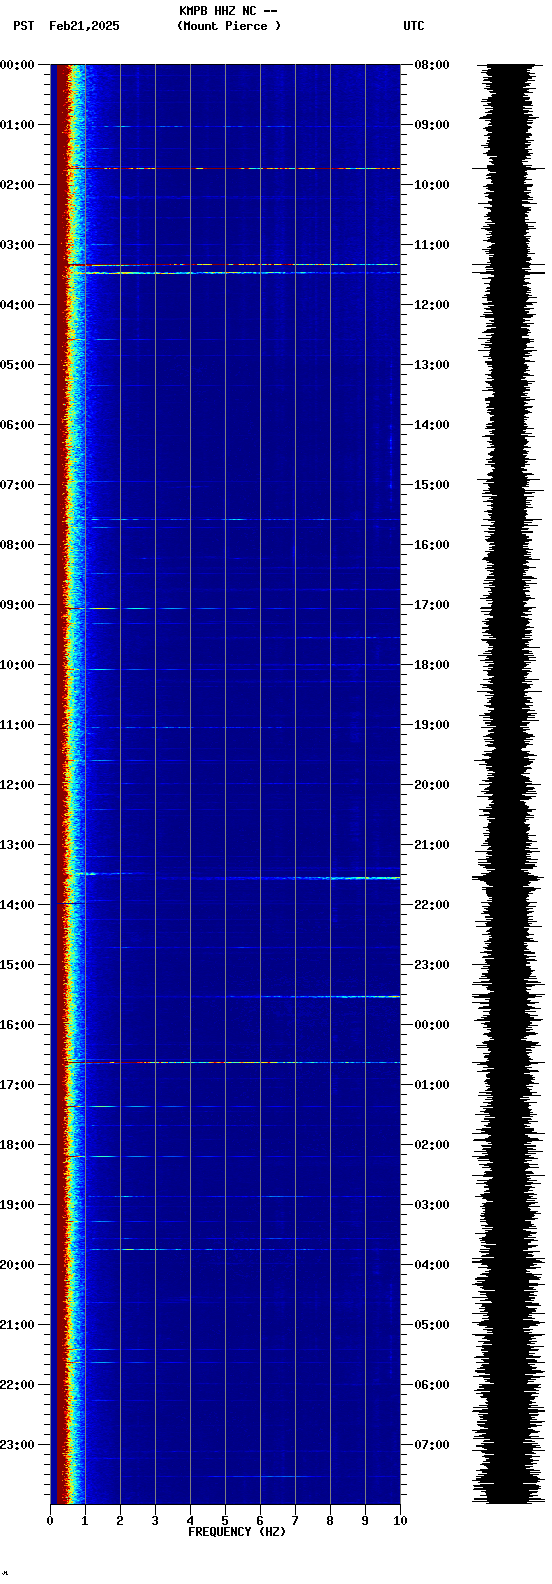
Task: Click the 22:00 UTC time label
Action: click(432, 905)
